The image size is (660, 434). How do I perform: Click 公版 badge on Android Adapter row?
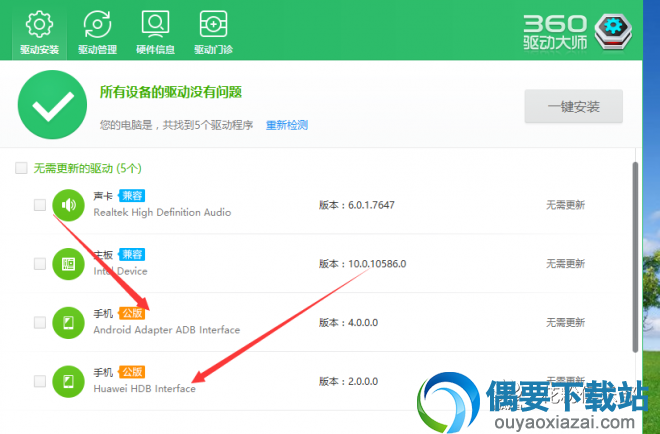pos(132,313)
